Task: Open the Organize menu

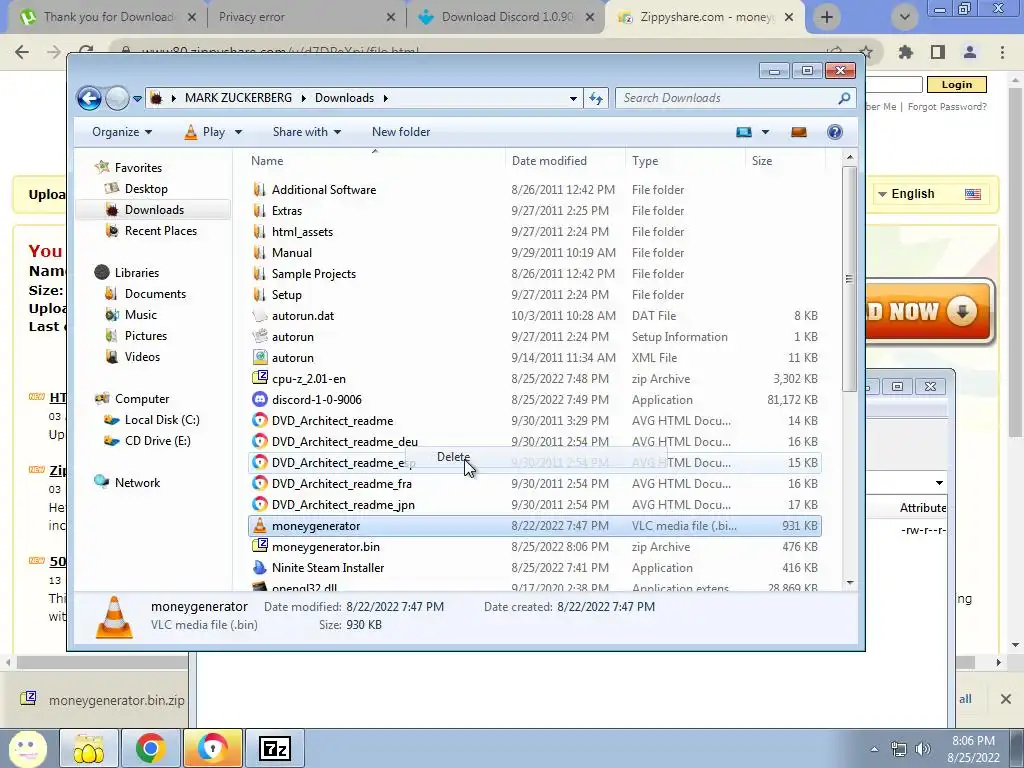Action: 122,132
